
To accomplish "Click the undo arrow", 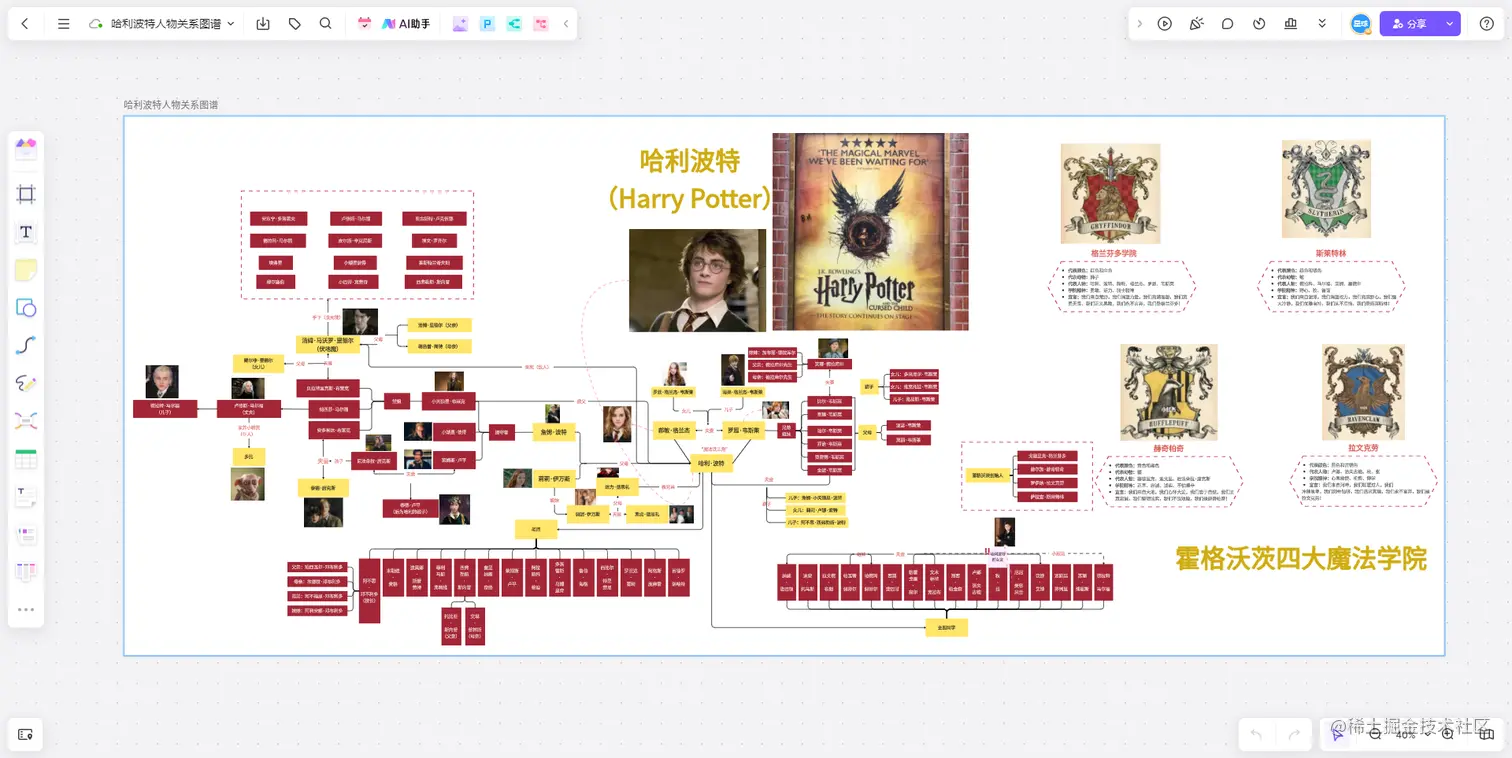I will [x=1256, y=734].
